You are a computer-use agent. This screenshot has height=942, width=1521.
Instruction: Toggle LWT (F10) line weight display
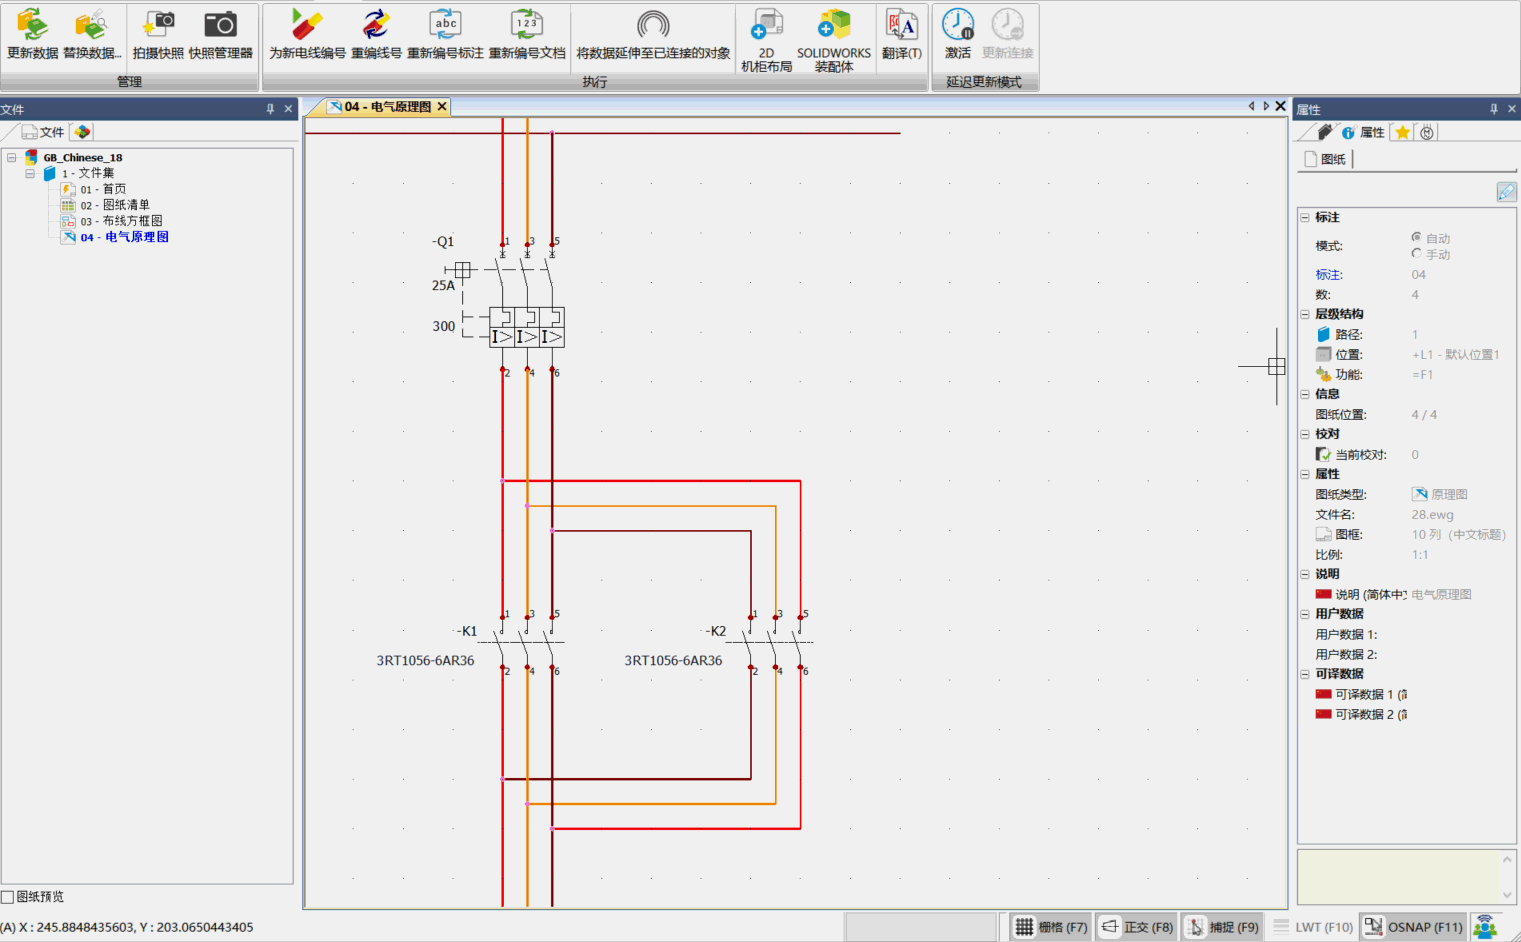pyautogui.click(x=1314, y=927)
